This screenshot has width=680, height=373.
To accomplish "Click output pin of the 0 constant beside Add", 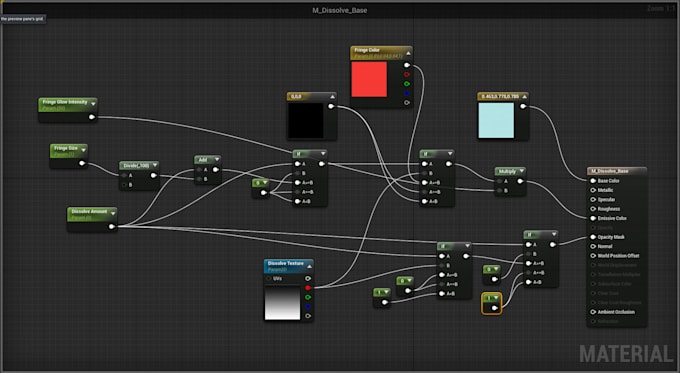I will click(263, 192).
